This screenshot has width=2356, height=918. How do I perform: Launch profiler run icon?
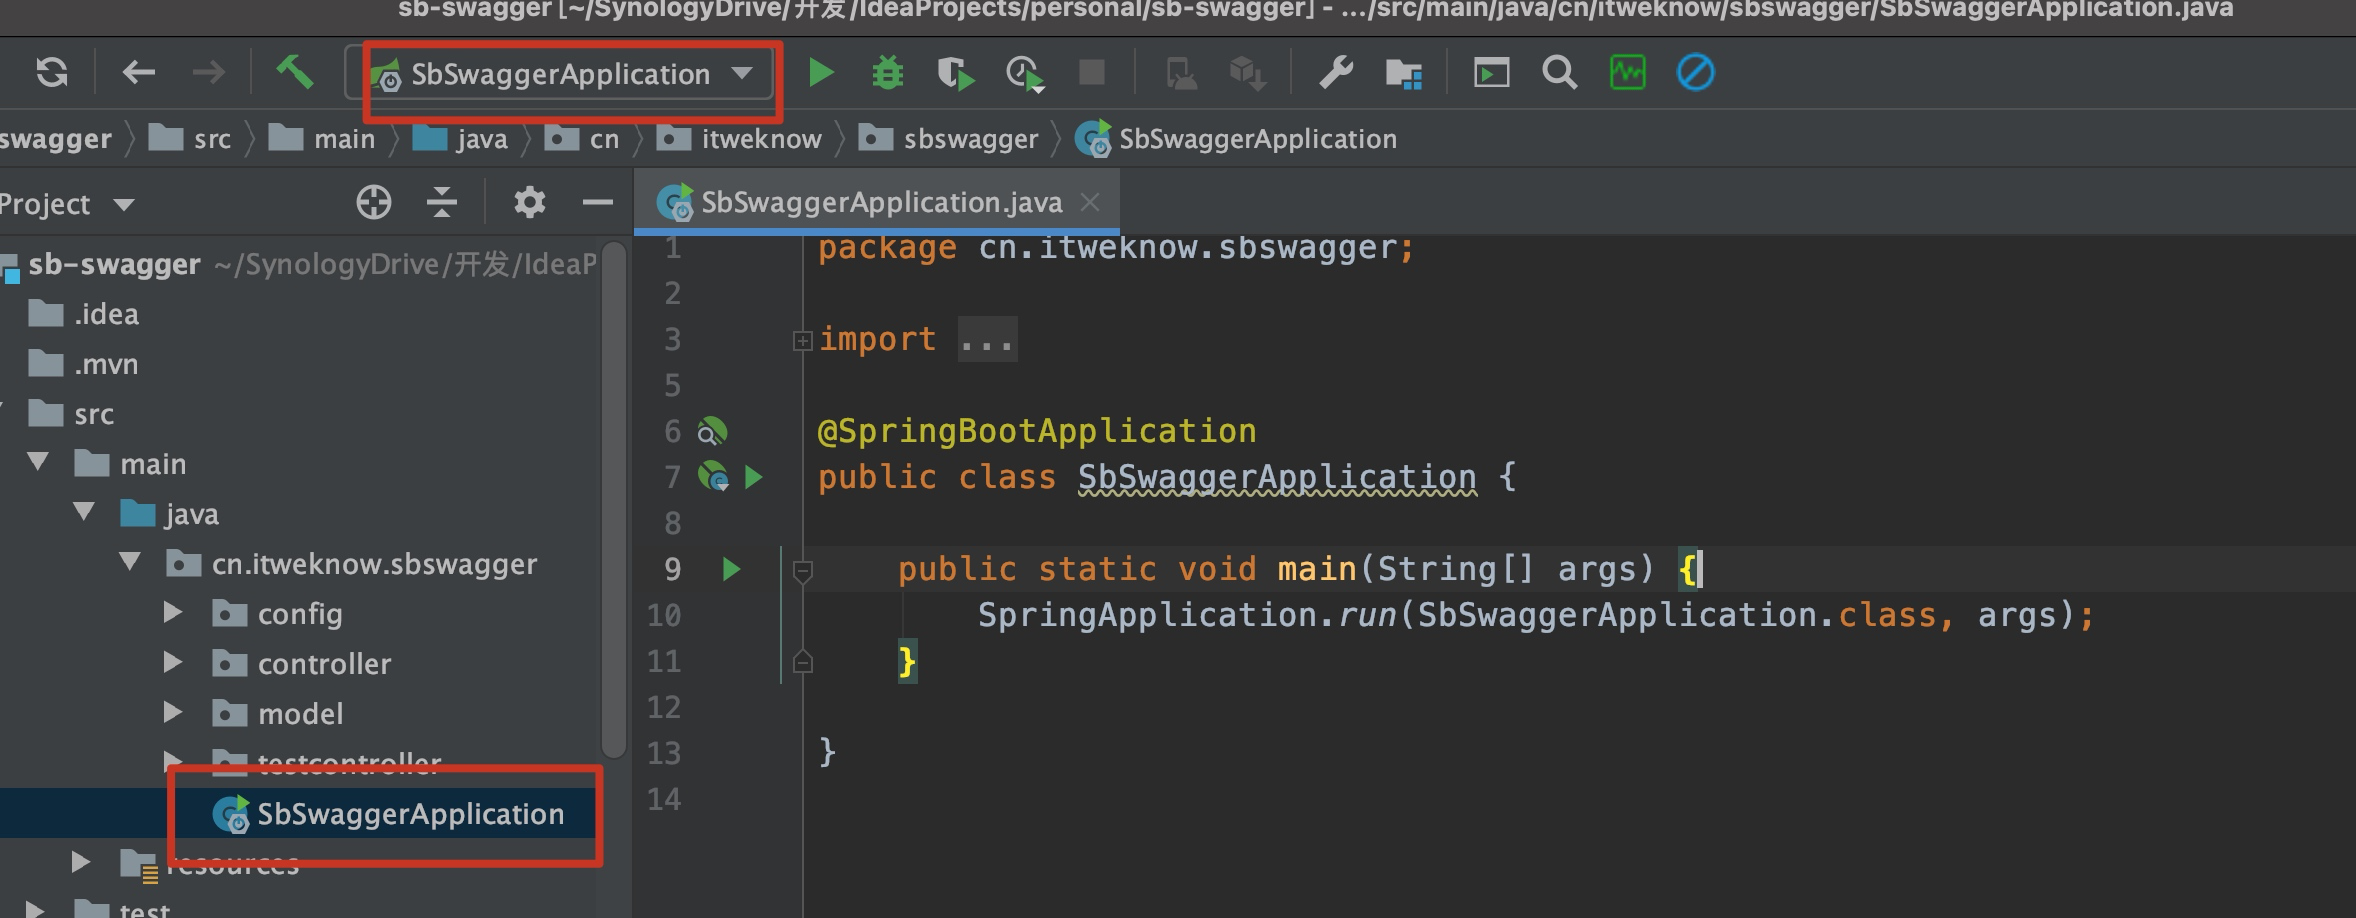[x=1024, y=74]
